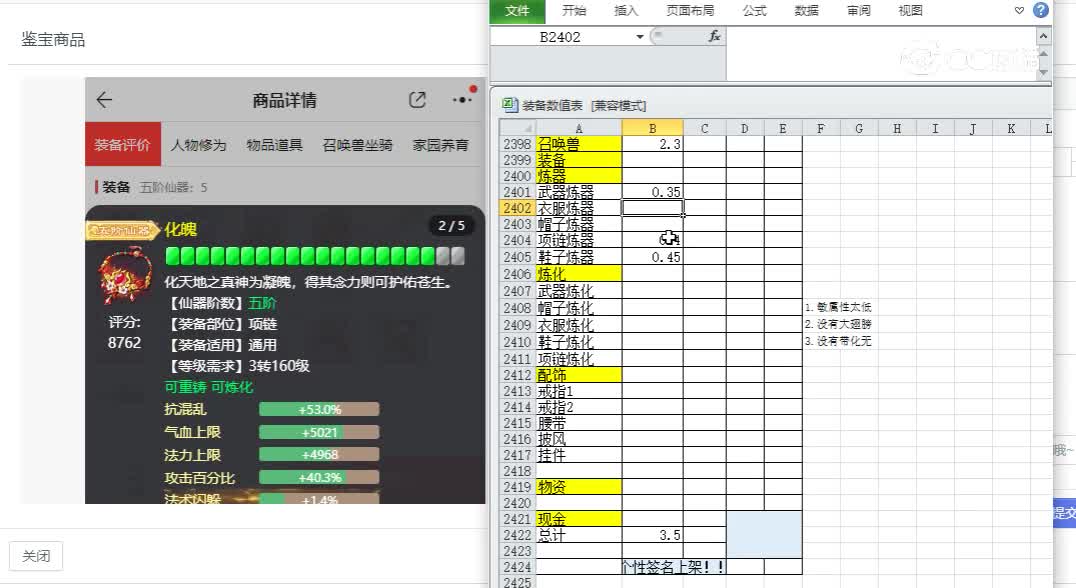1076x588 pixels.
Task: Click cell with value 0.45
Action: pyautogui.click(x=653, y=257)
